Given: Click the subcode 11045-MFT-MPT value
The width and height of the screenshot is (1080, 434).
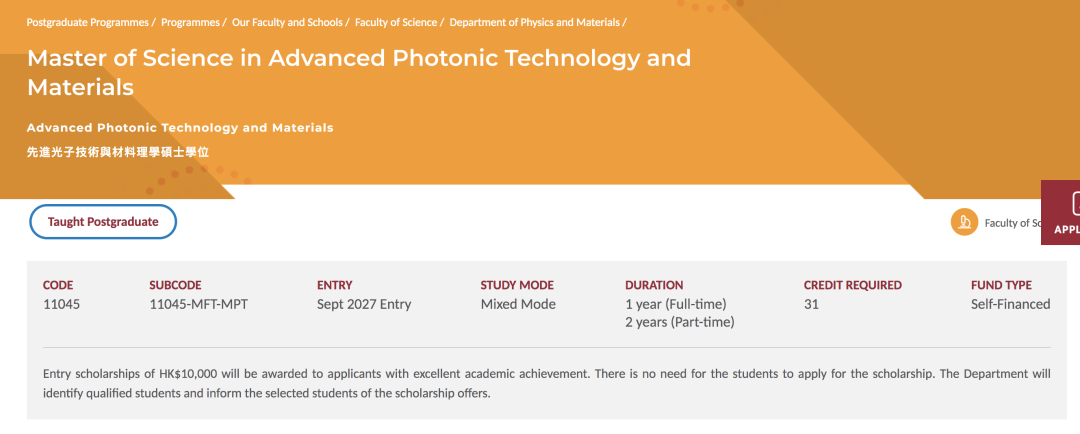Looking at the screenshot, I should click(198, 304).
